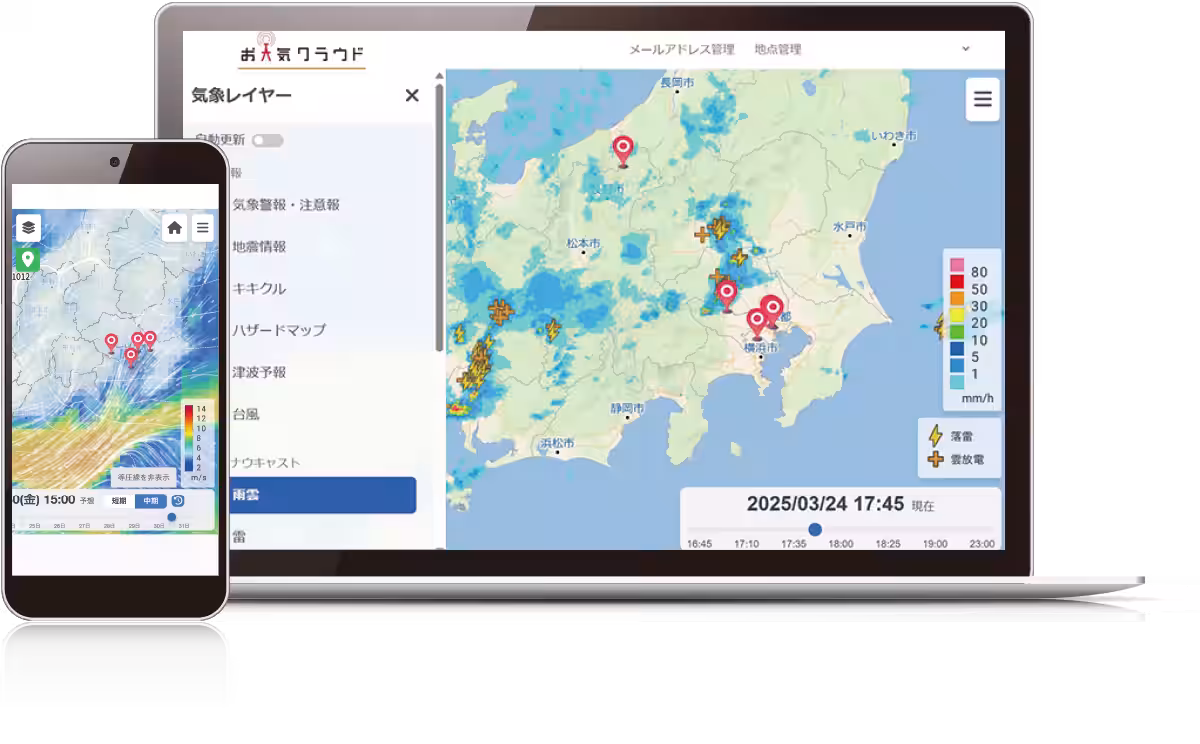Tap the green location pin button on the phone
The height and width of the screenshot is (744, 1200).
tap(28, 258)
